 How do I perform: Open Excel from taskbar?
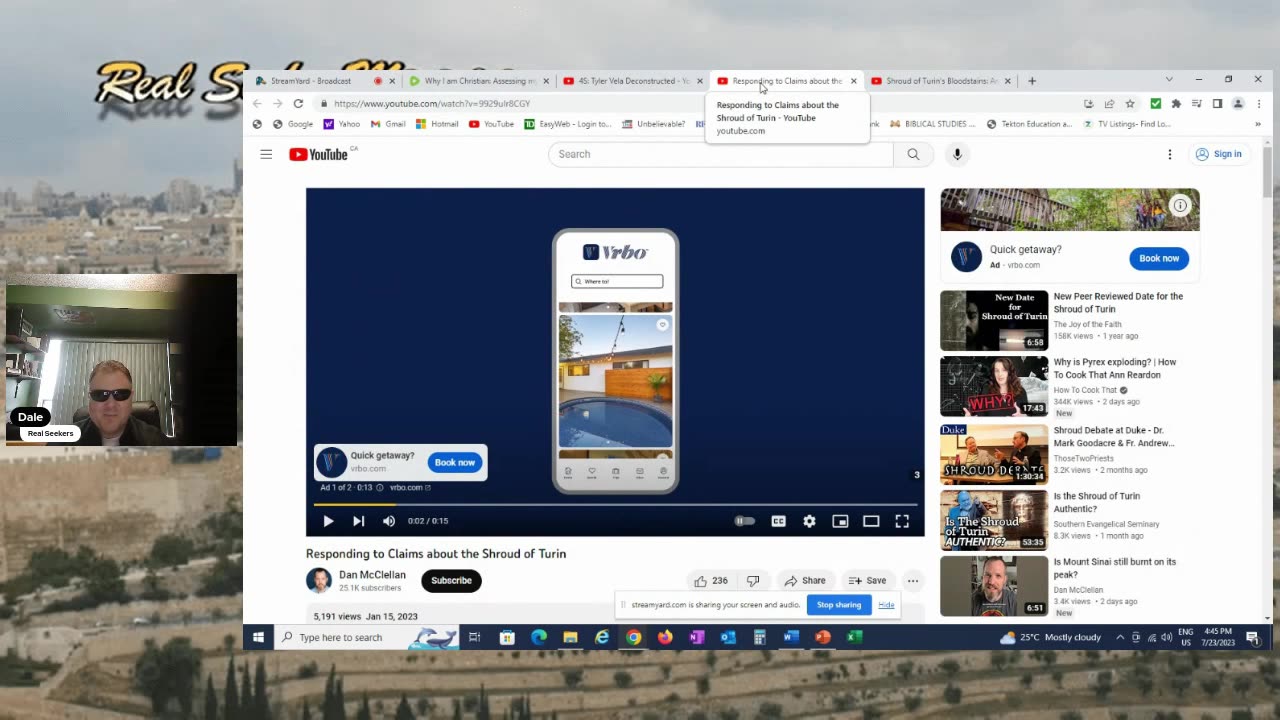pyautogui.click(x=855, y=637)
